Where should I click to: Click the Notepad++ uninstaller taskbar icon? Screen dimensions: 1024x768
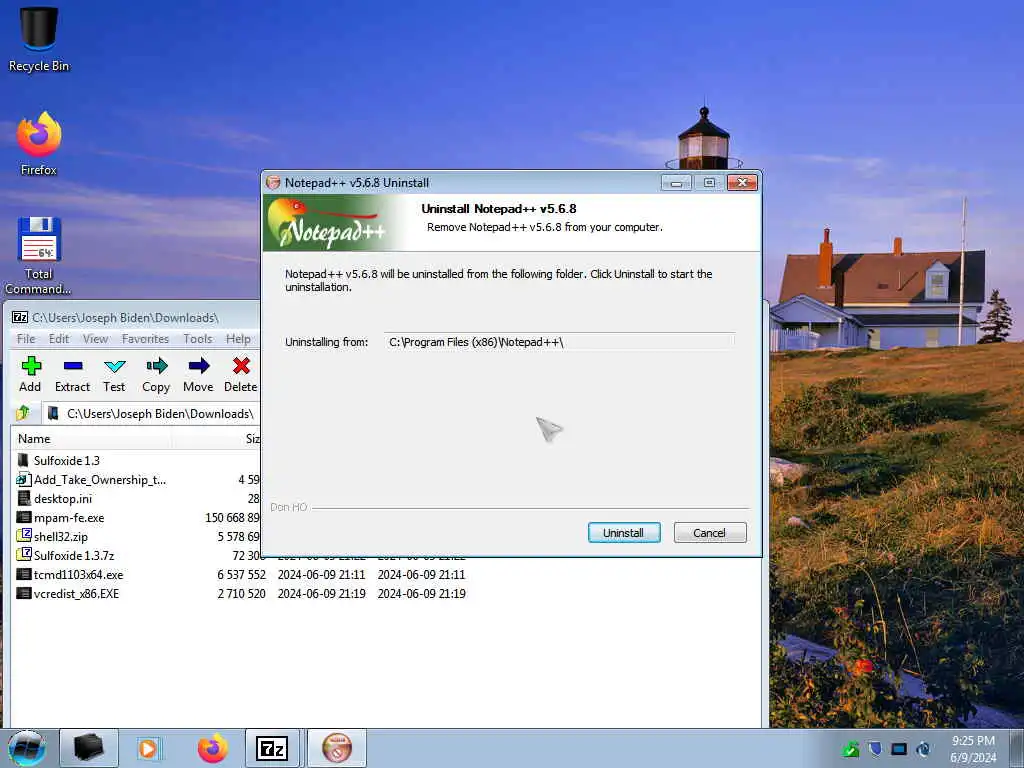pyautogui.click(x=336, y=748)
